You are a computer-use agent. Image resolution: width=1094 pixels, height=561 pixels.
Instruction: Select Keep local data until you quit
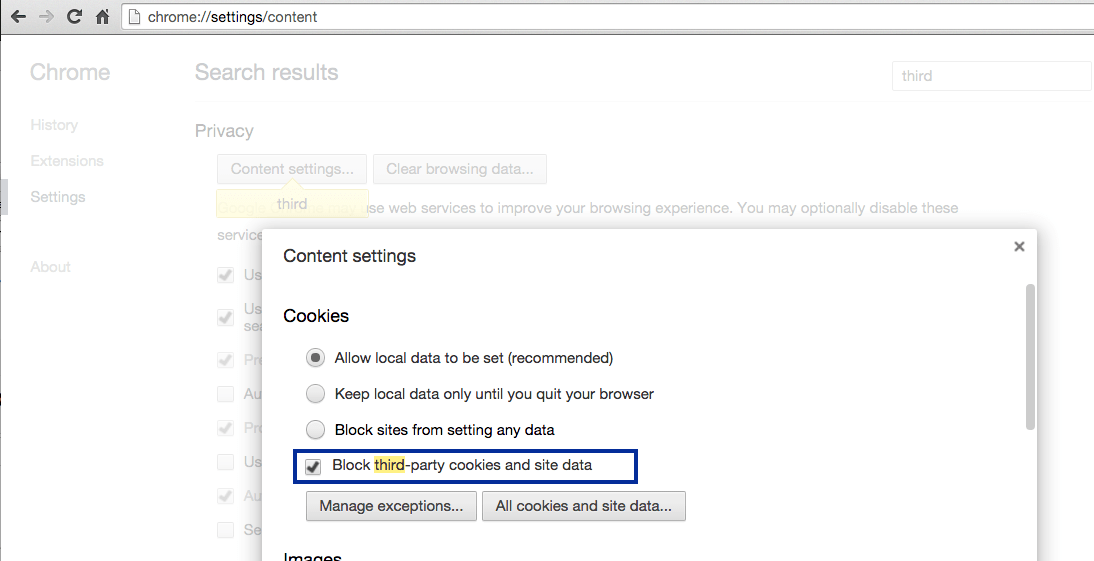(315, 394)
